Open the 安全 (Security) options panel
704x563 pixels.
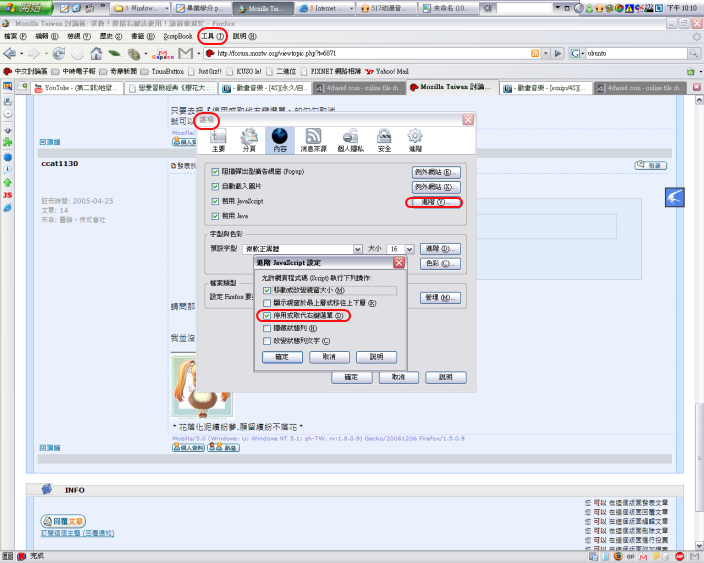[x=384, y=140]
